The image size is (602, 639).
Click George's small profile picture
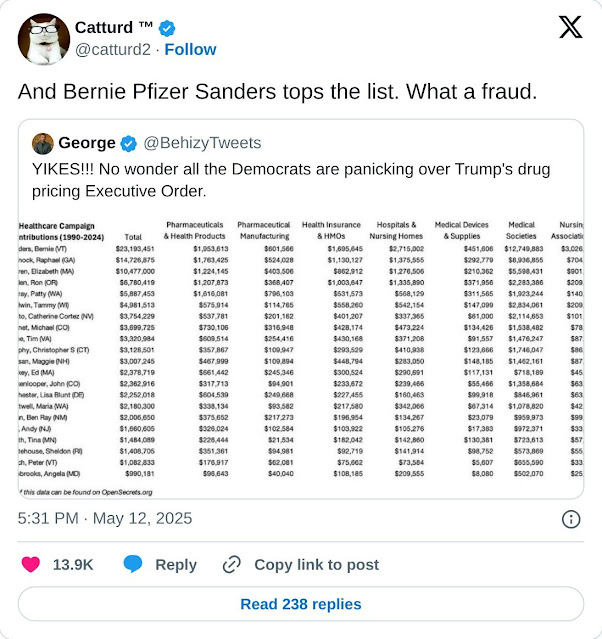coord(42,143)
